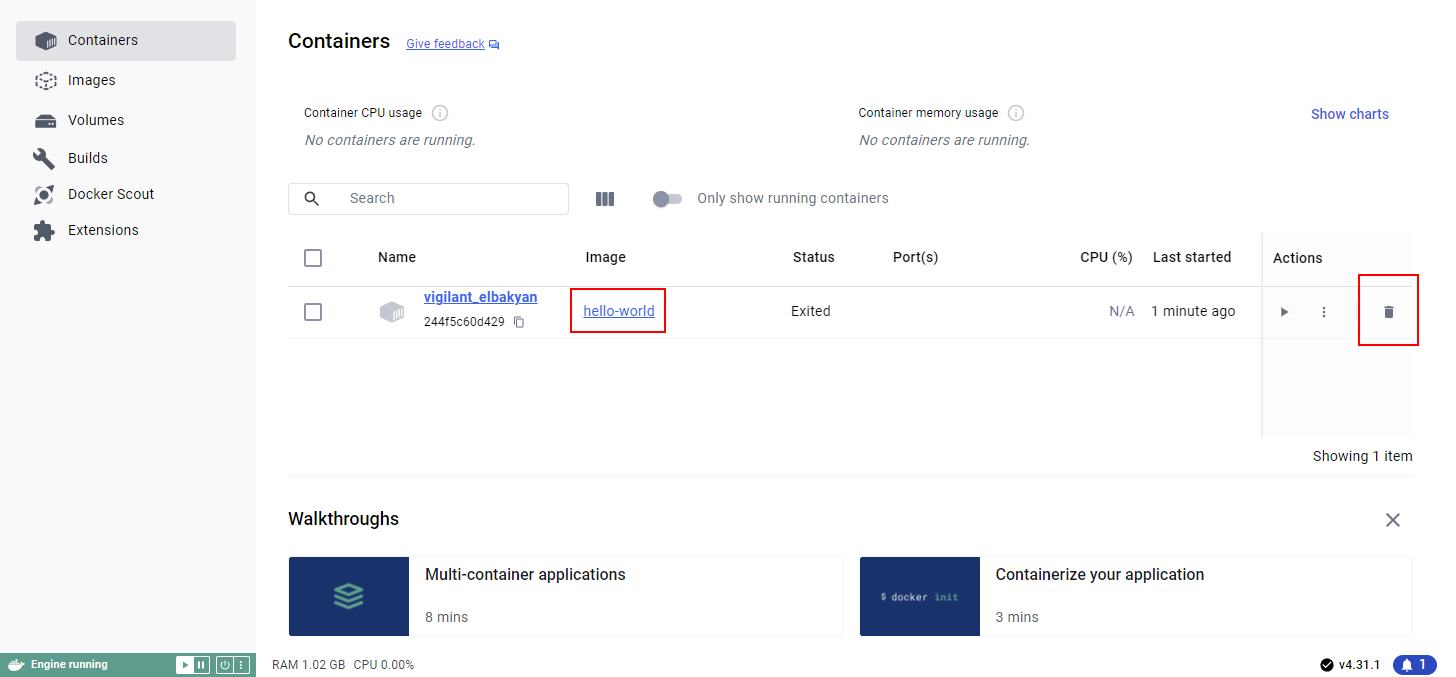
Task: Delete the vigilant_elbakyan container with trash icon
Action: click(x=1388, y=312)
